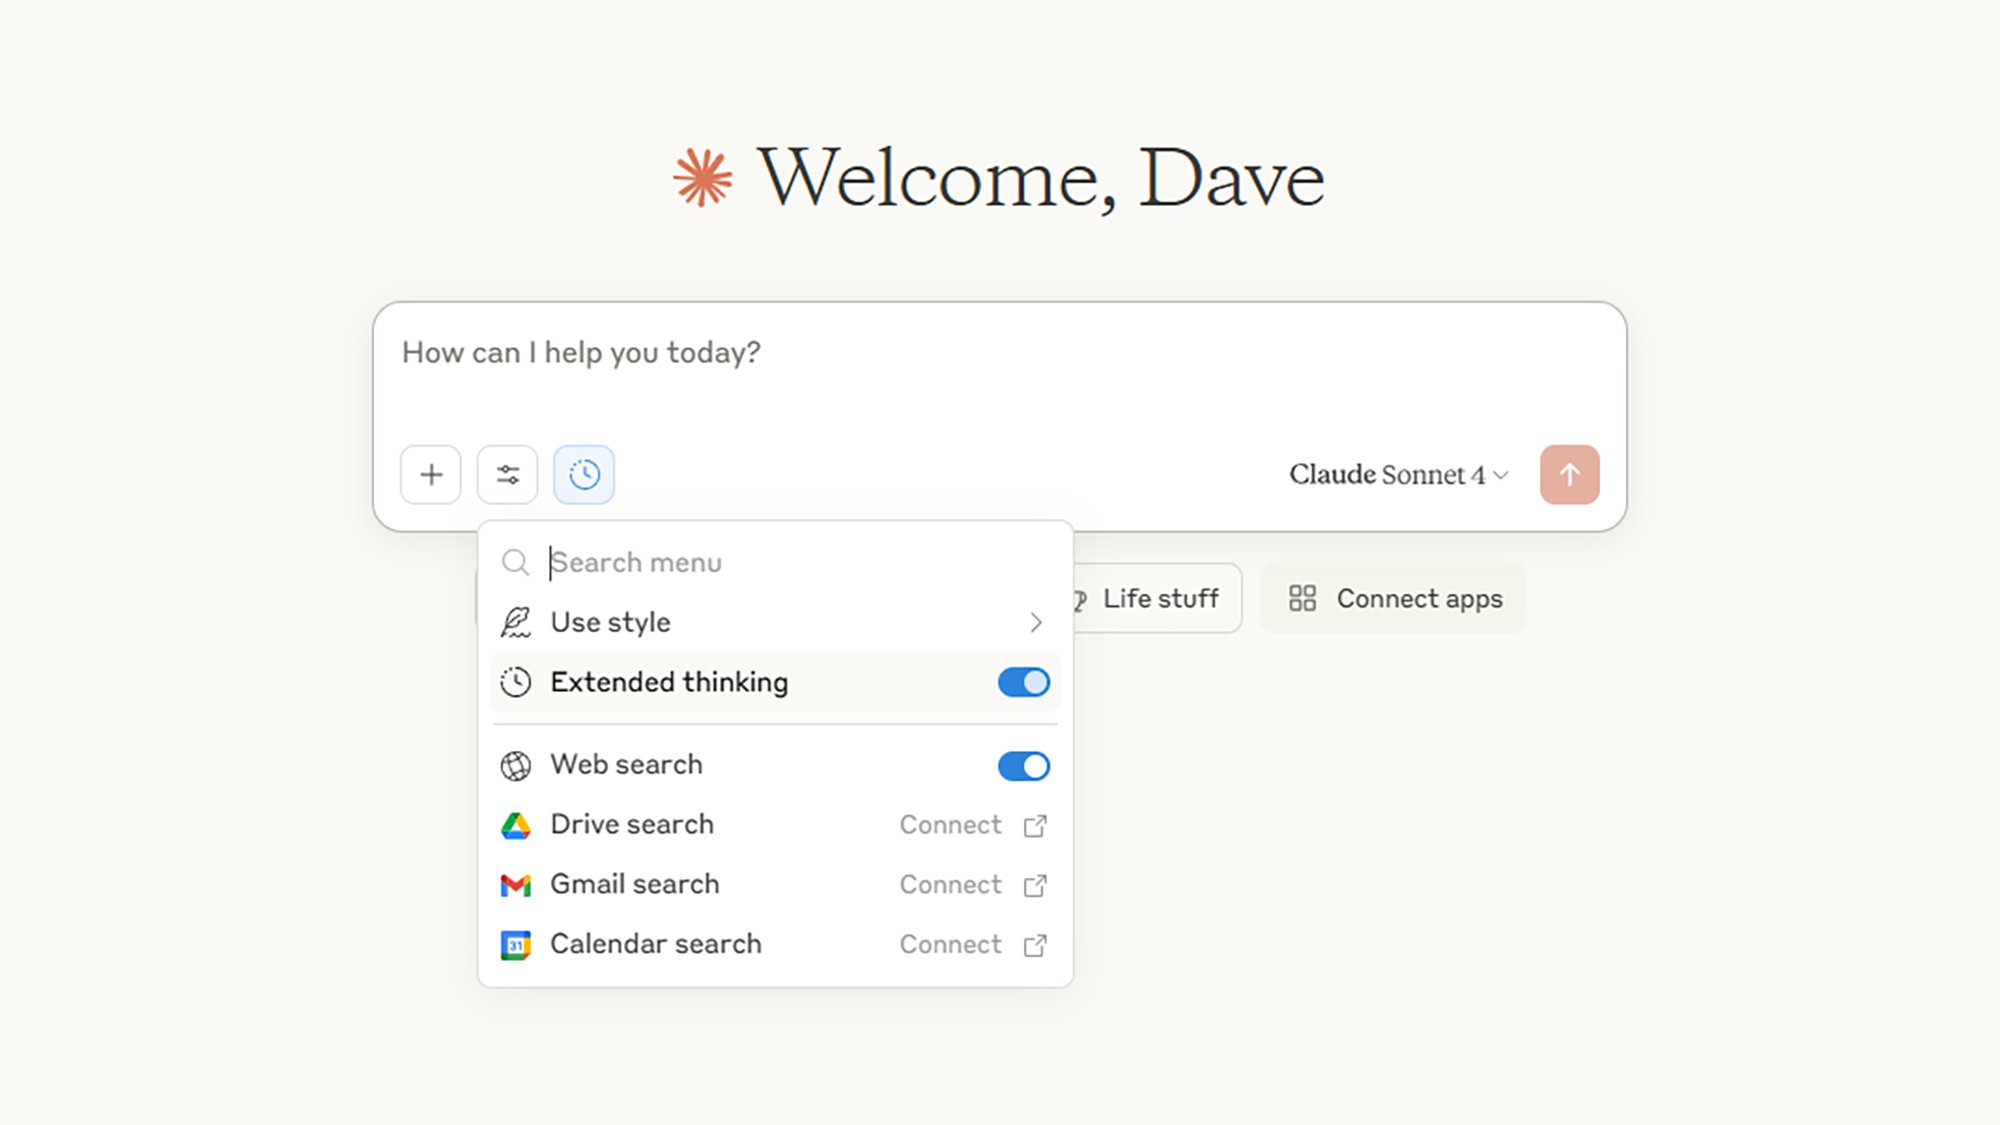Select the Drive search menu entry
The height and width of the screenshot is (1125, 2000).
click(775, 825)
